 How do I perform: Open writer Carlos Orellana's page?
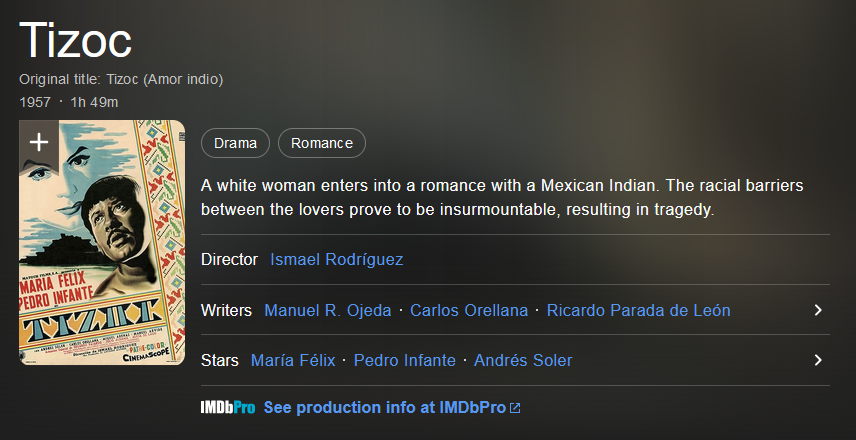[x=469, y=310]
